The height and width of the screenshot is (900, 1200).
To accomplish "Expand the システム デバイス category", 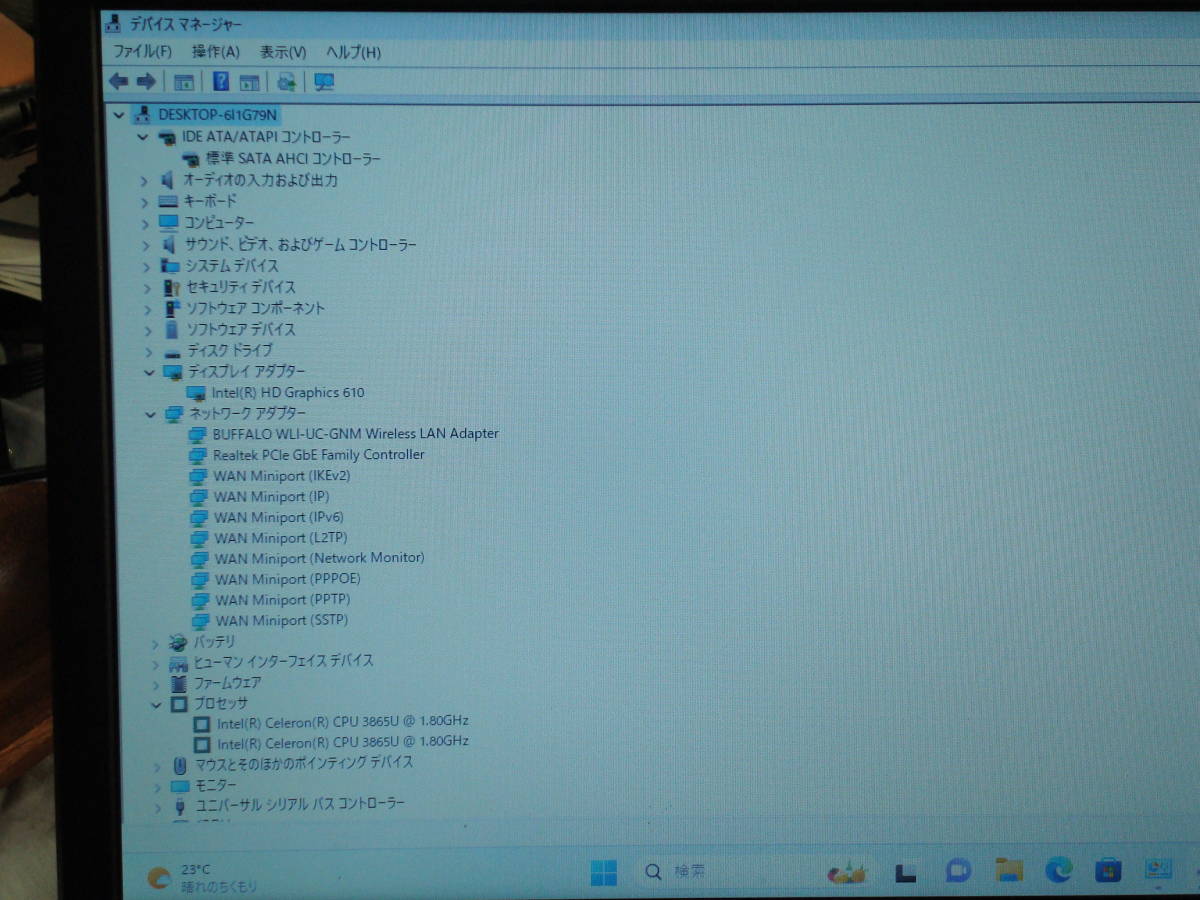I will [147, 266].
